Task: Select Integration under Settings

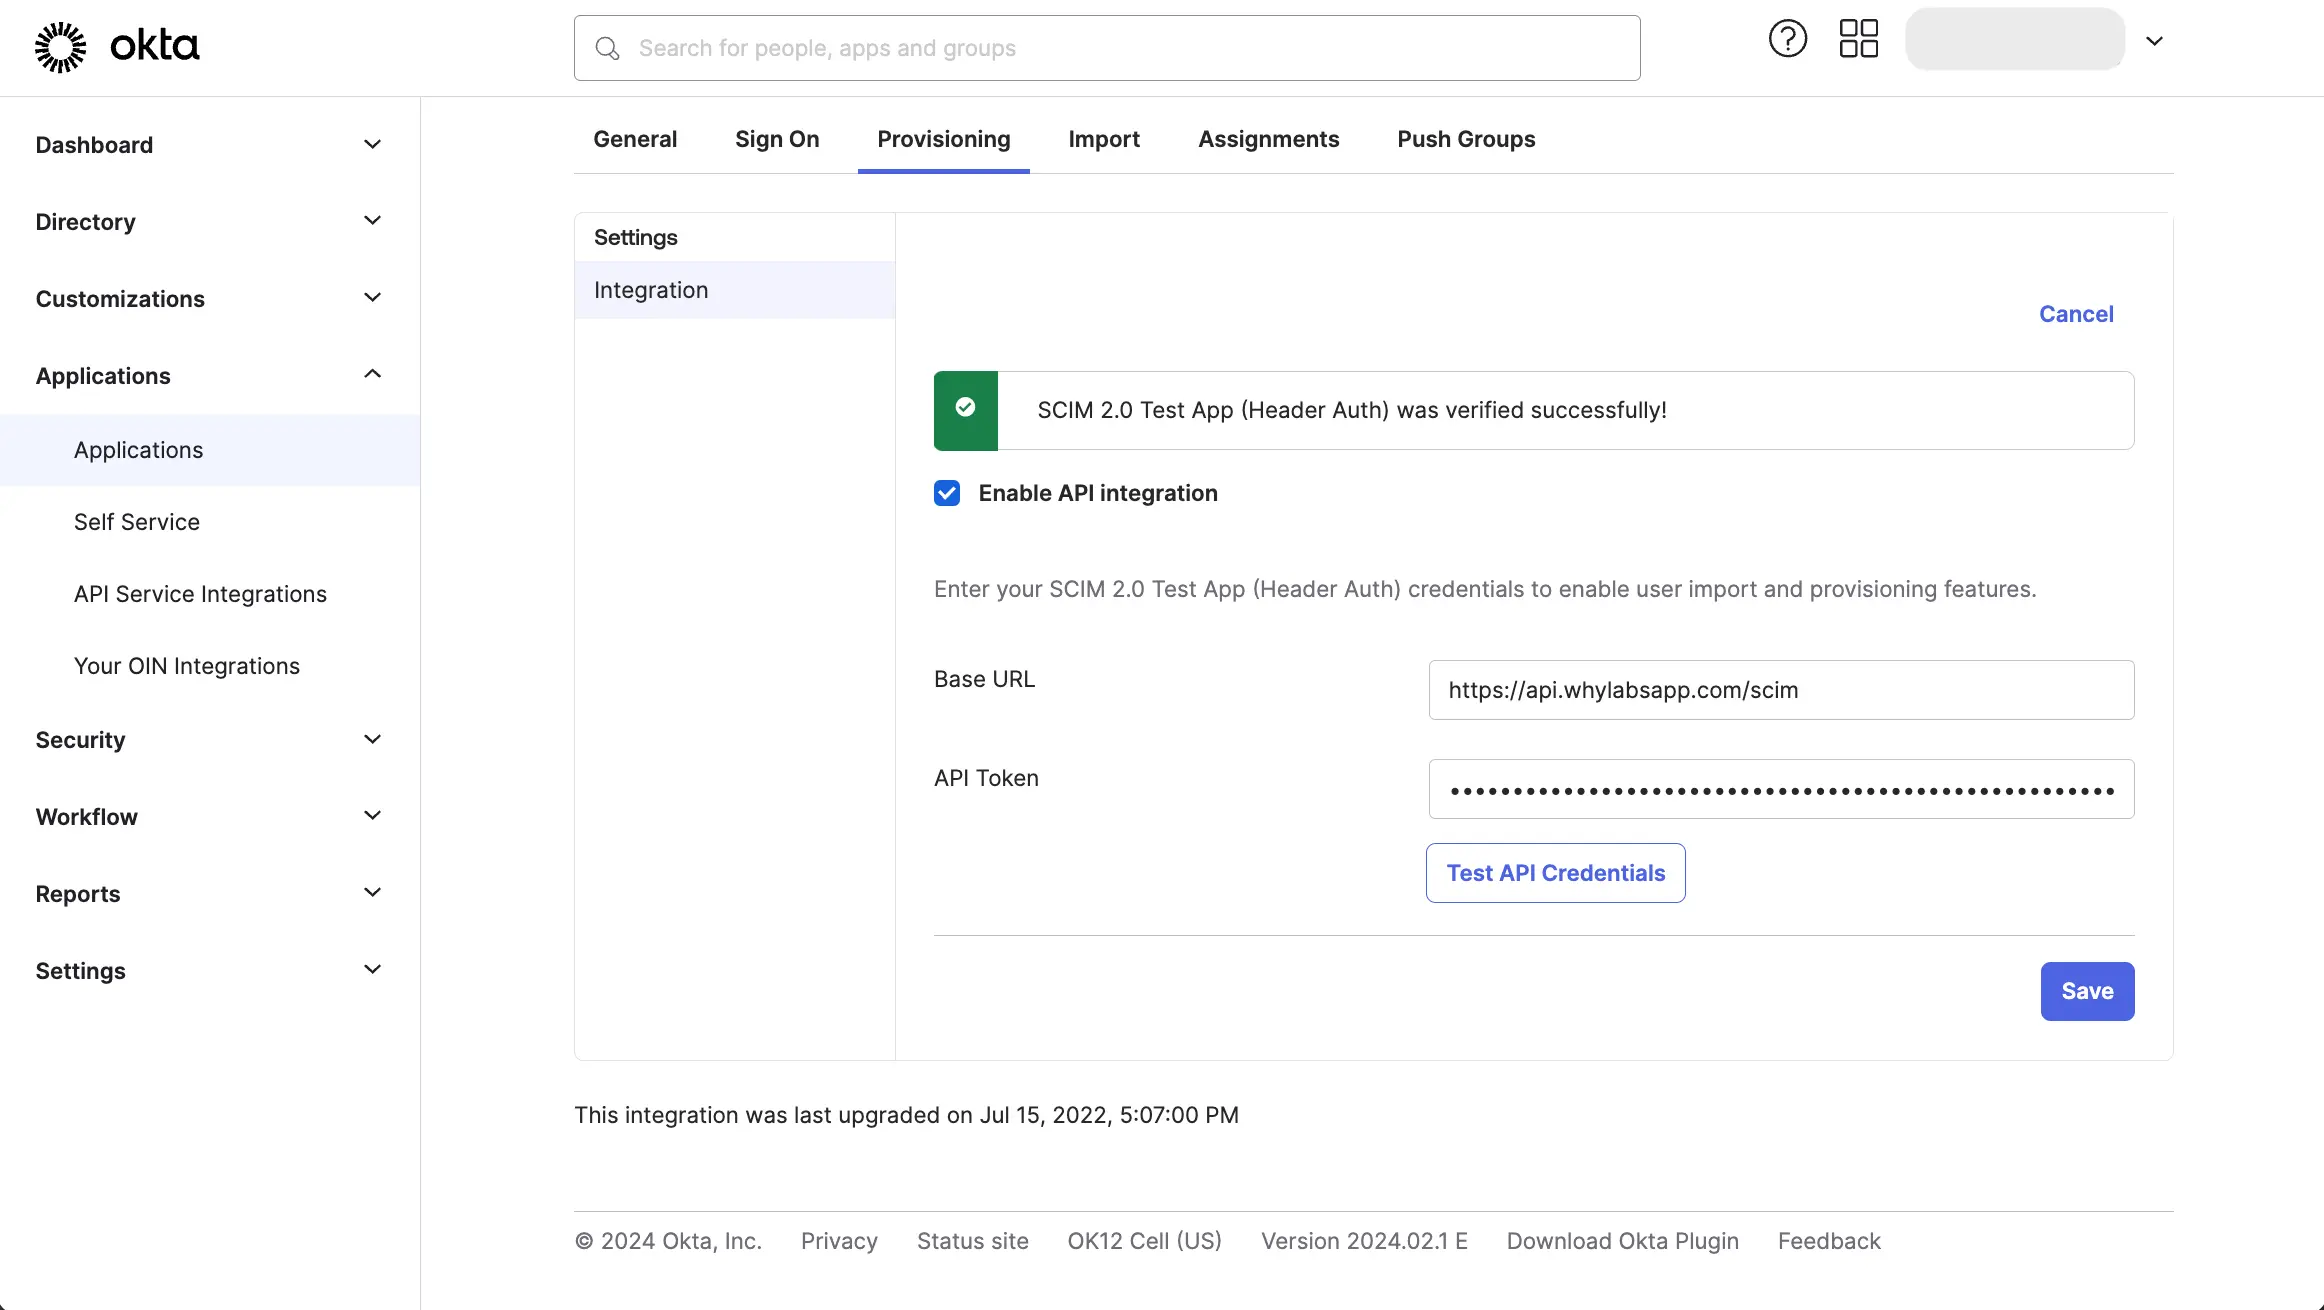Action: (x=650, y=289)
